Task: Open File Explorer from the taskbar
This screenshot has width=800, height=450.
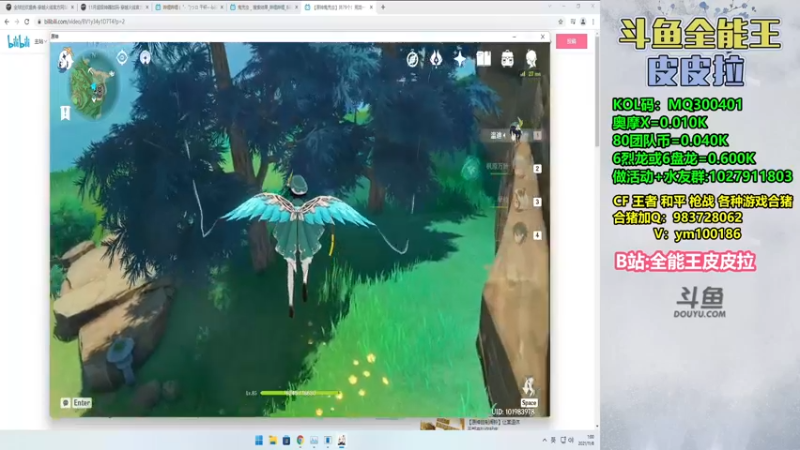Action: tap(272, 440)
